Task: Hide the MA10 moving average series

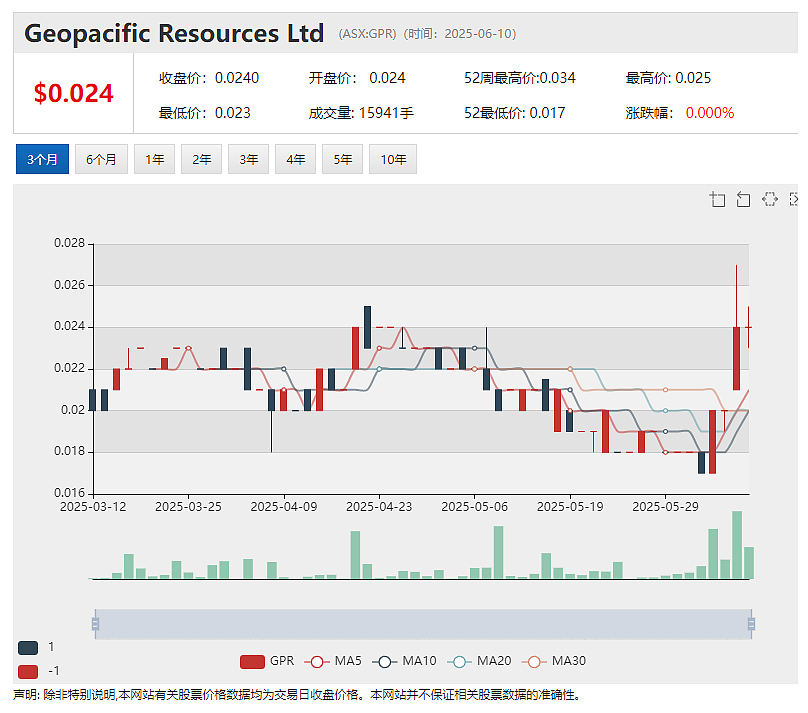Action: tap(404, 661)
